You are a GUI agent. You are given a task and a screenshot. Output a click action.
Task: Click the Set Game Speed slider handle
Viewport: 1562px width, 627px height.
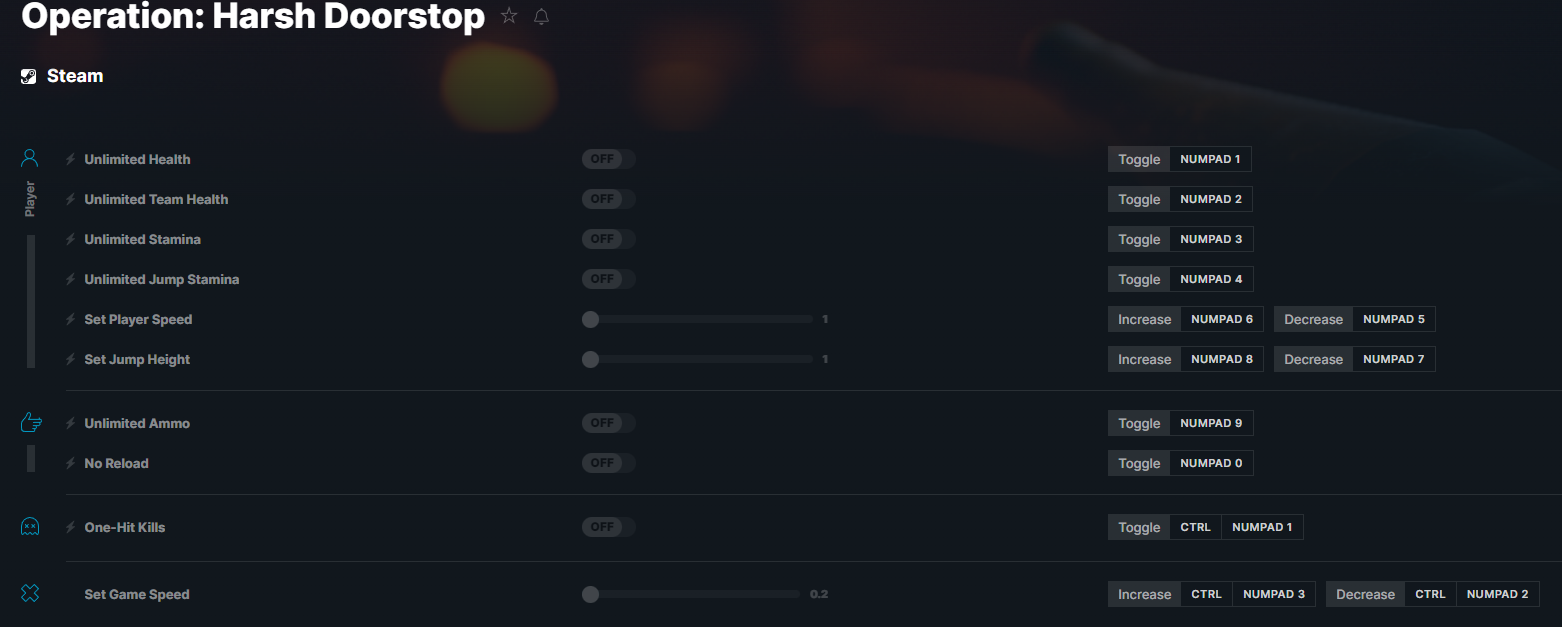tap(590, 594)
